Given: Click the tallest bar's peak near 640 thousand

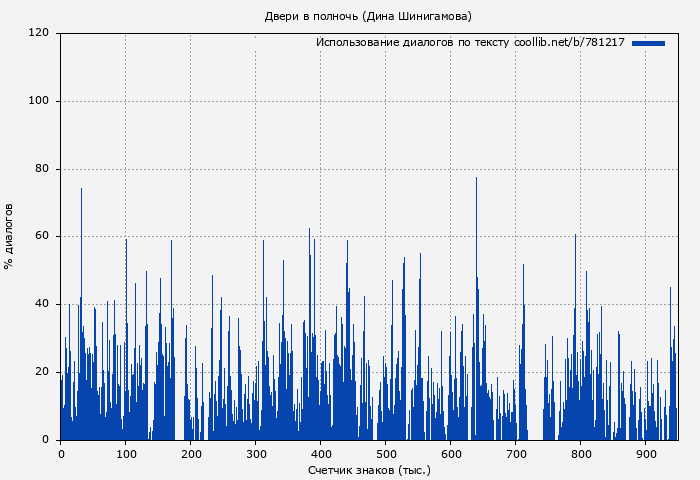Looking at the screenshot, I should [476, 179].
